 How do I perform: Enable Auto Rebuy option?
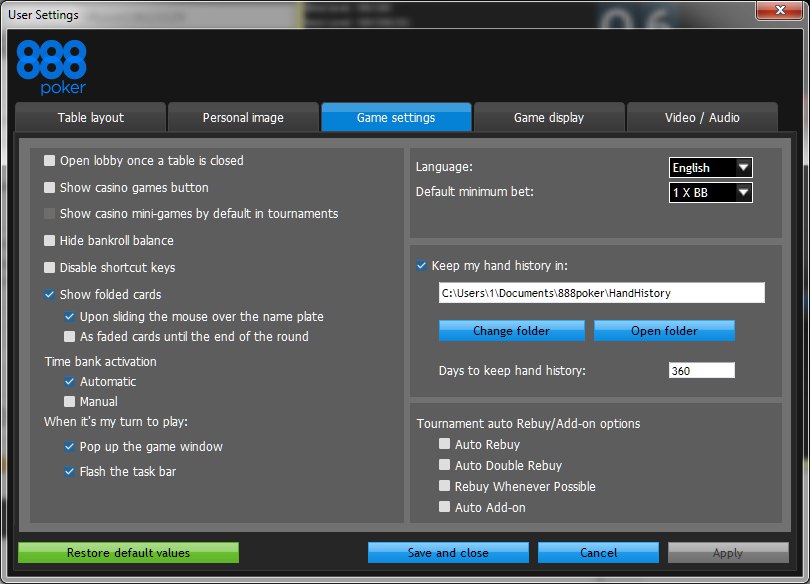(444, 444)
